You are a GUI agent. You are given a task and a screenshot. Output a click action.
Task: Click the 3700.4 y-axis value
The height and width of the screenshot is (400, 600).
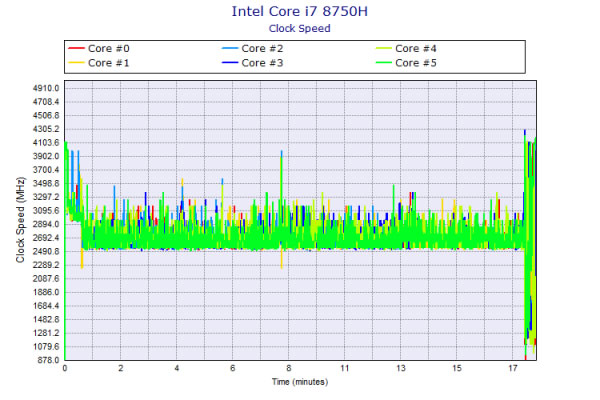click(46, 170)
